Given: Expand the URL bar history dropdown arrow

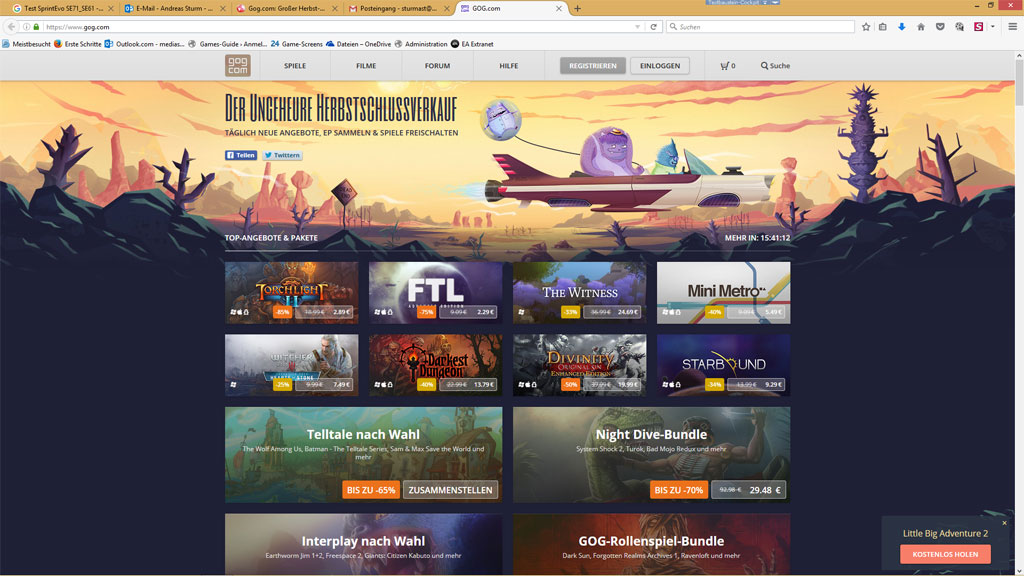Looking at the screenshot, I should pyautogui.click(x=638, y=27).
